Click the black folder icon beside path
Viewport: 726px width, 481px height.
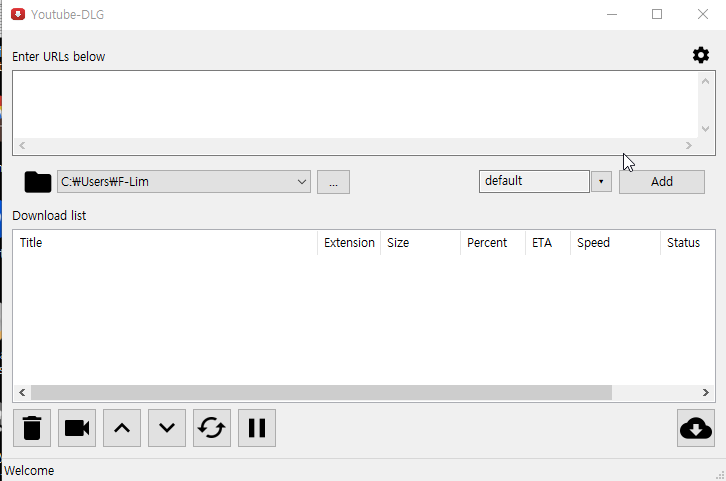coord(38,182)
